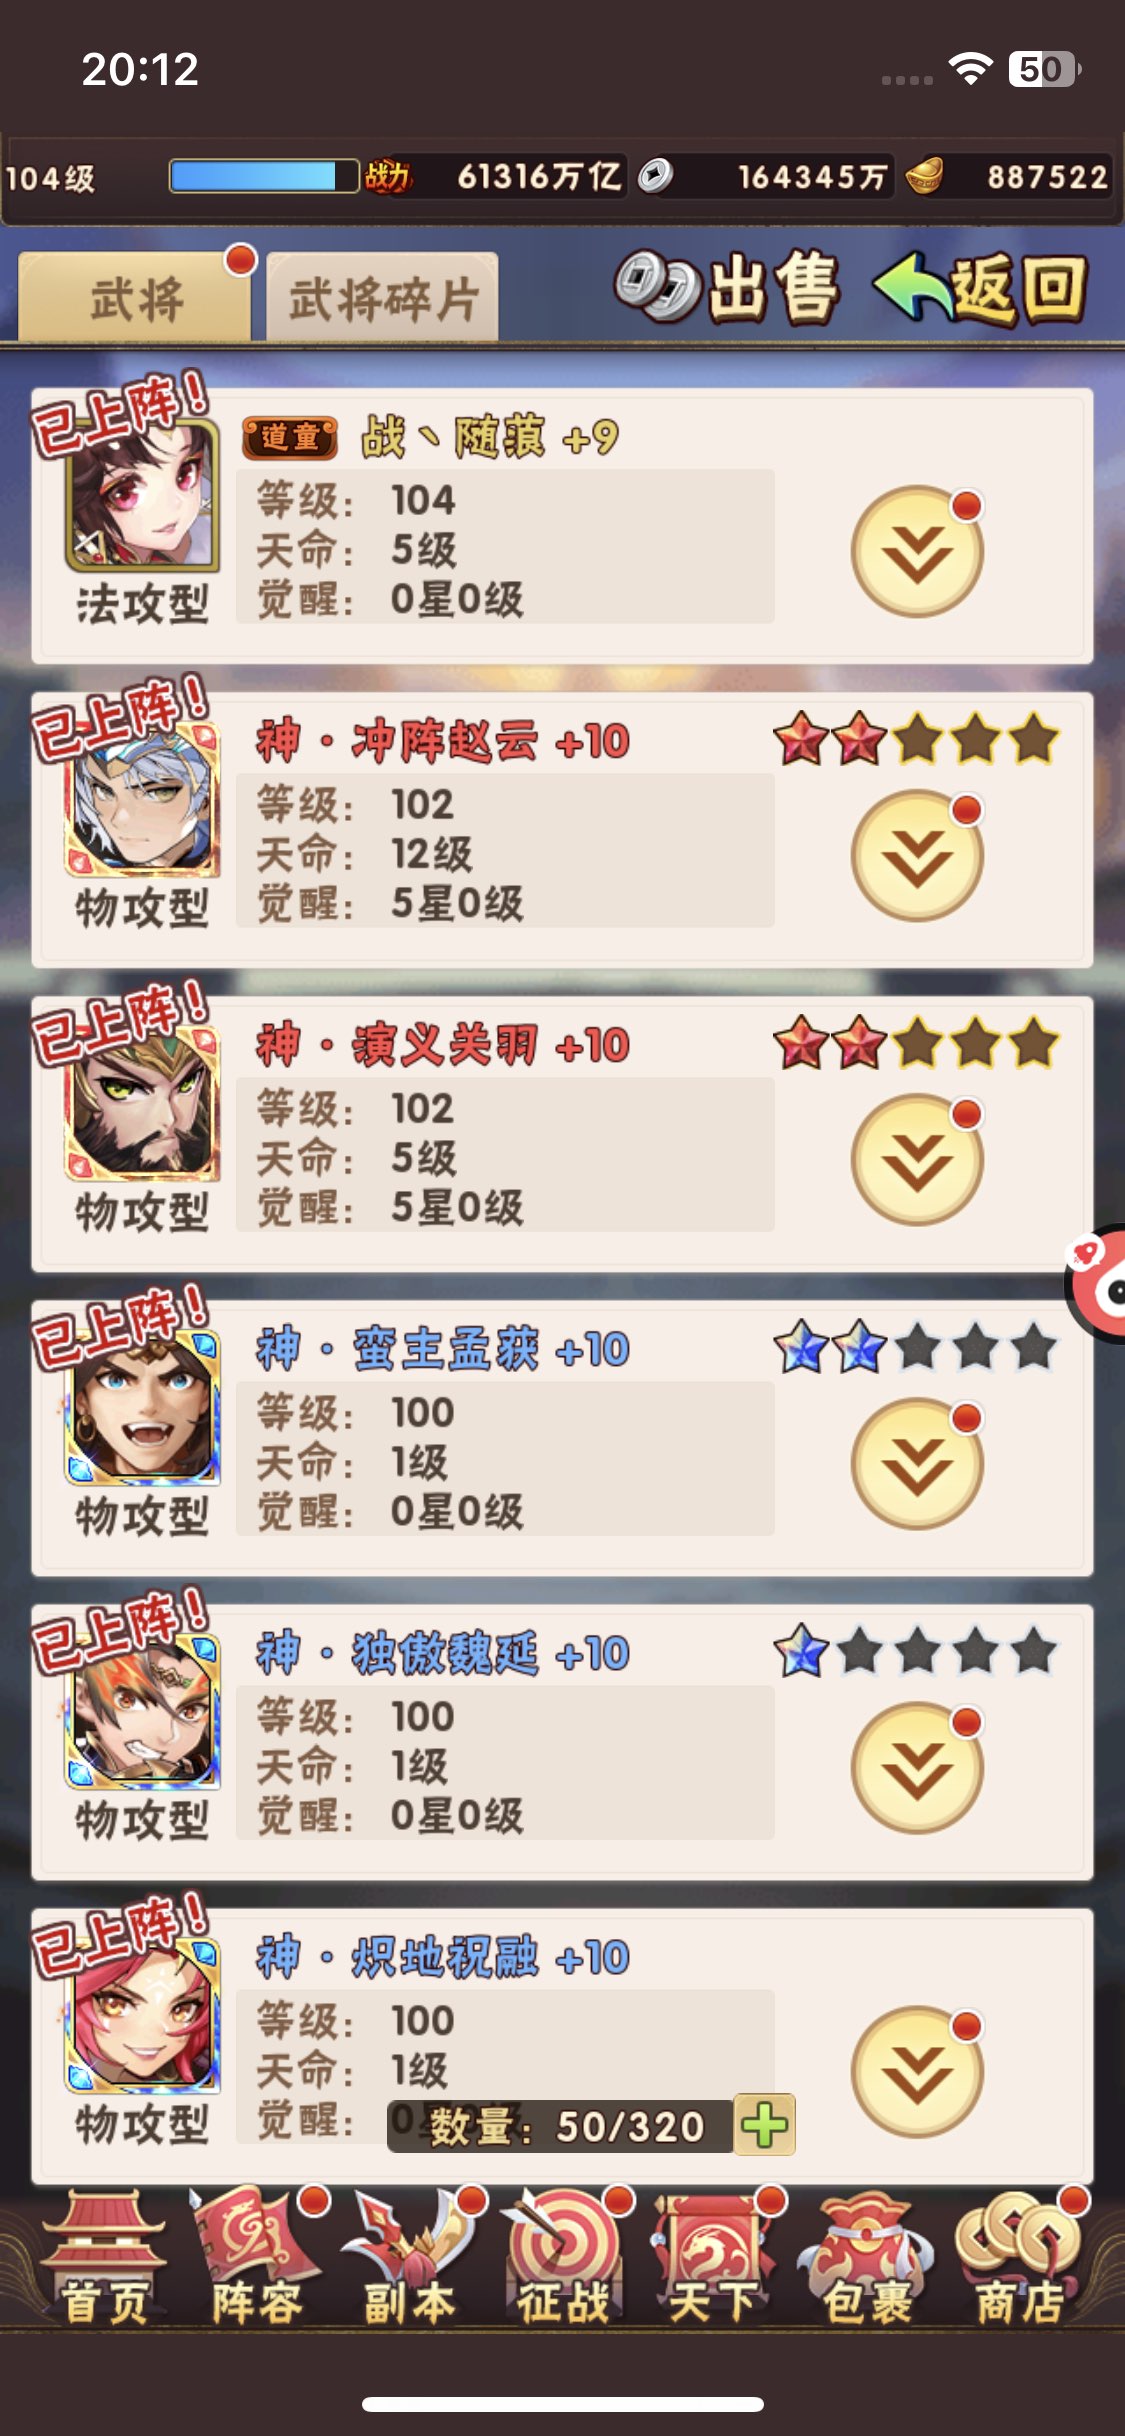Expand the 神·演义关羽 hero details
Screen dimensions: 1125x2436
pyautogui.click(x=917, y=1160)
